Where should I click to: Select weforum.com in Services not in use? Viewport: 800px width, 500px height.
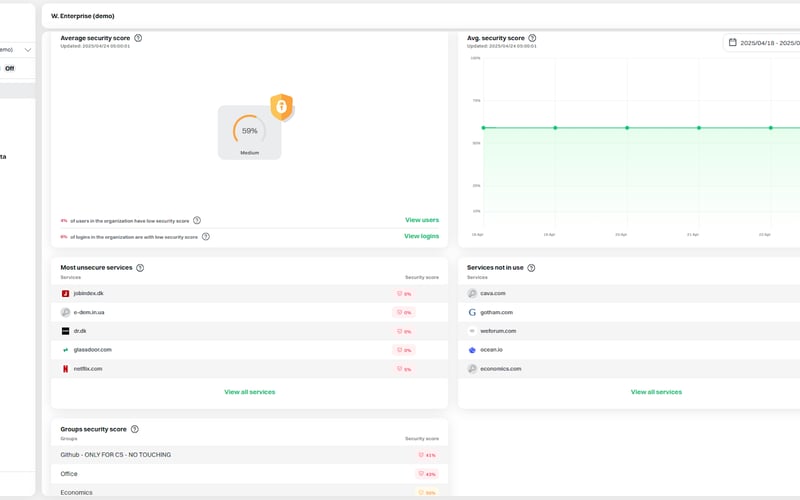629,331
